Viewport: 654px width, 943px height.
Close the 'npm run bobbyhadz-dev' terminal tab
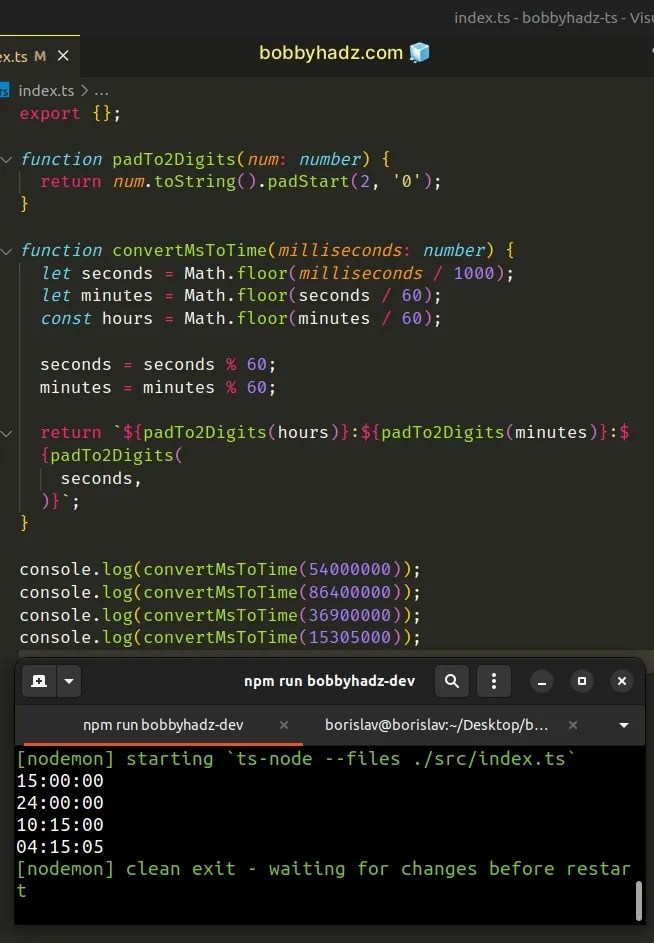pyautogui.click(x=283, y=725)
